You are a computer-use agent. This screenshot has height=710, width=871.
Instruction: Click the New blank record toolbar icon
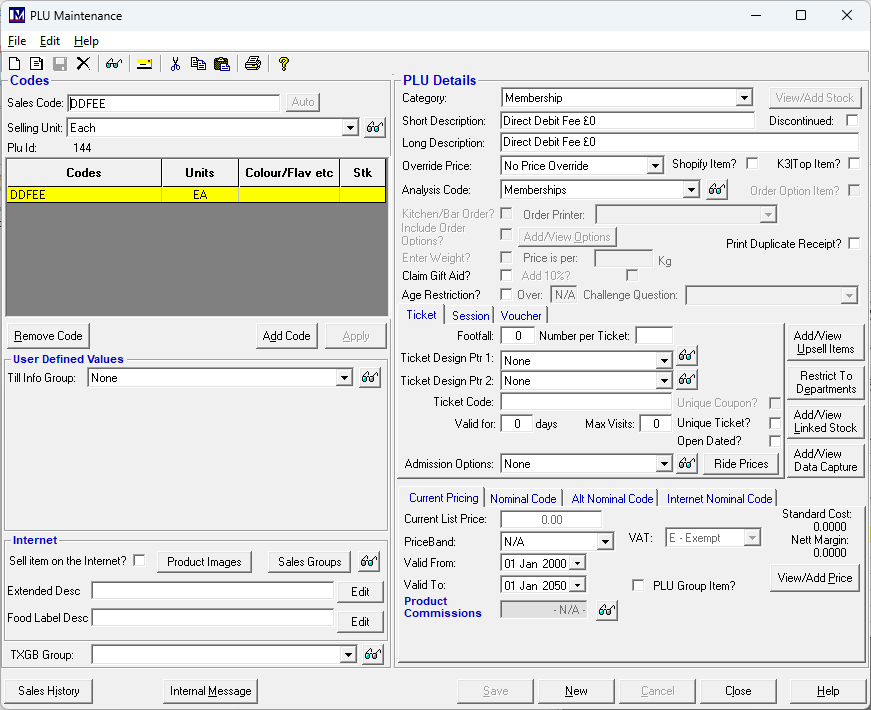click(x=14, y=64)
